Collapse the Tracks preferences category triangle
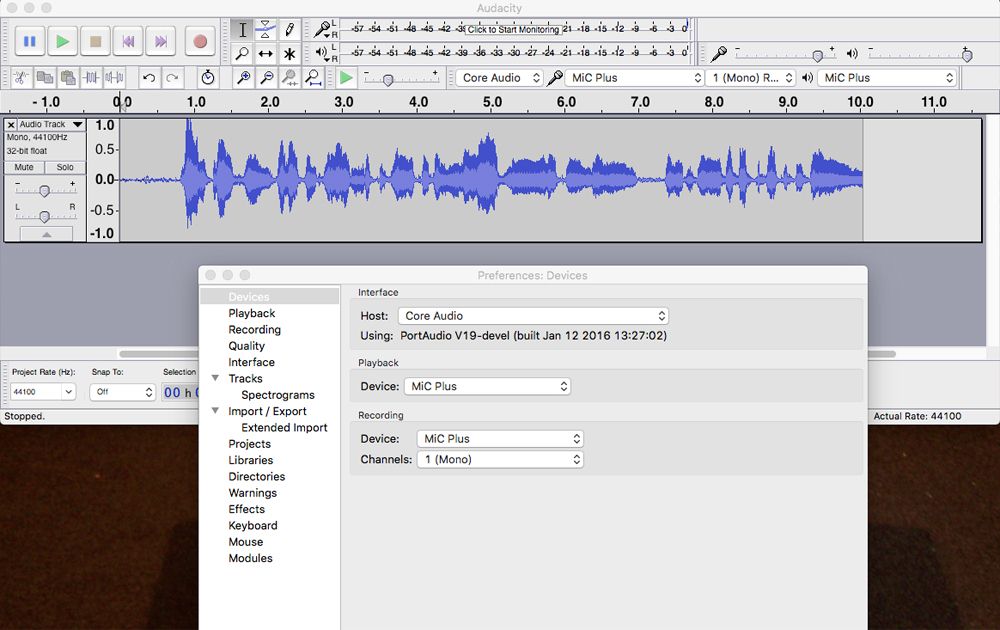This screenshot has height=630, width=1000. [x=216, y=378]
